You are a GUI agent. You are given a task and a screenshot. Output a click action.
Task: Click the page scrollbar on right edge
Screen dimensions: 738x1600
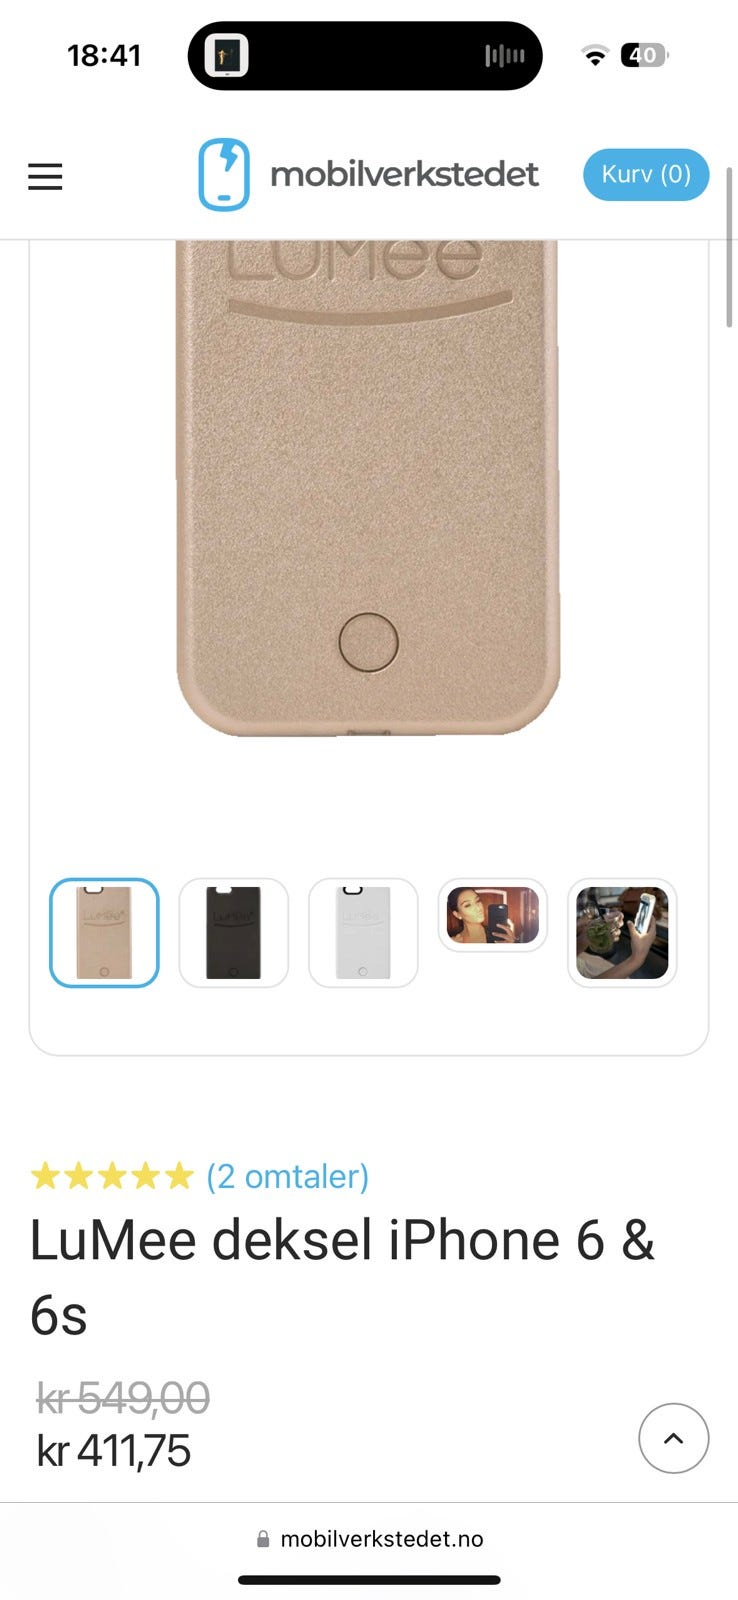point(730,247)
